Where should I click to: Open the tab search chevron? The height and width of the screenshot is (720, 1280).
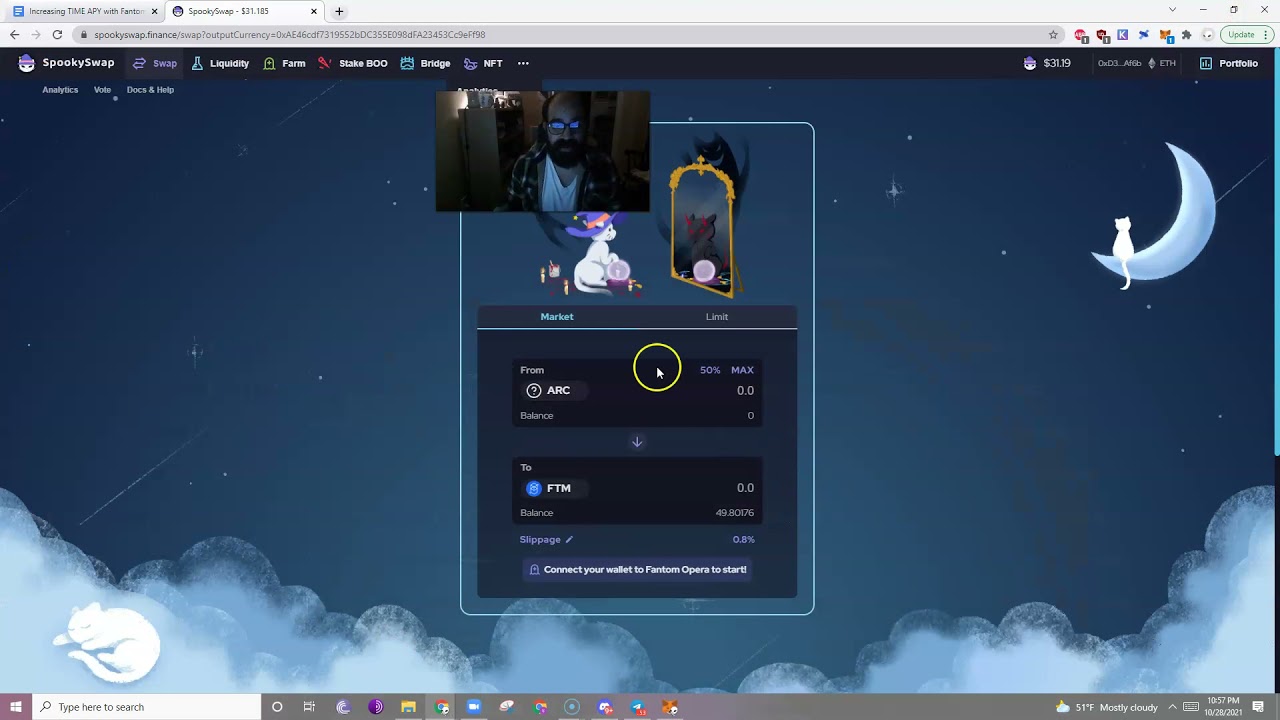[x=1172, y=10]
